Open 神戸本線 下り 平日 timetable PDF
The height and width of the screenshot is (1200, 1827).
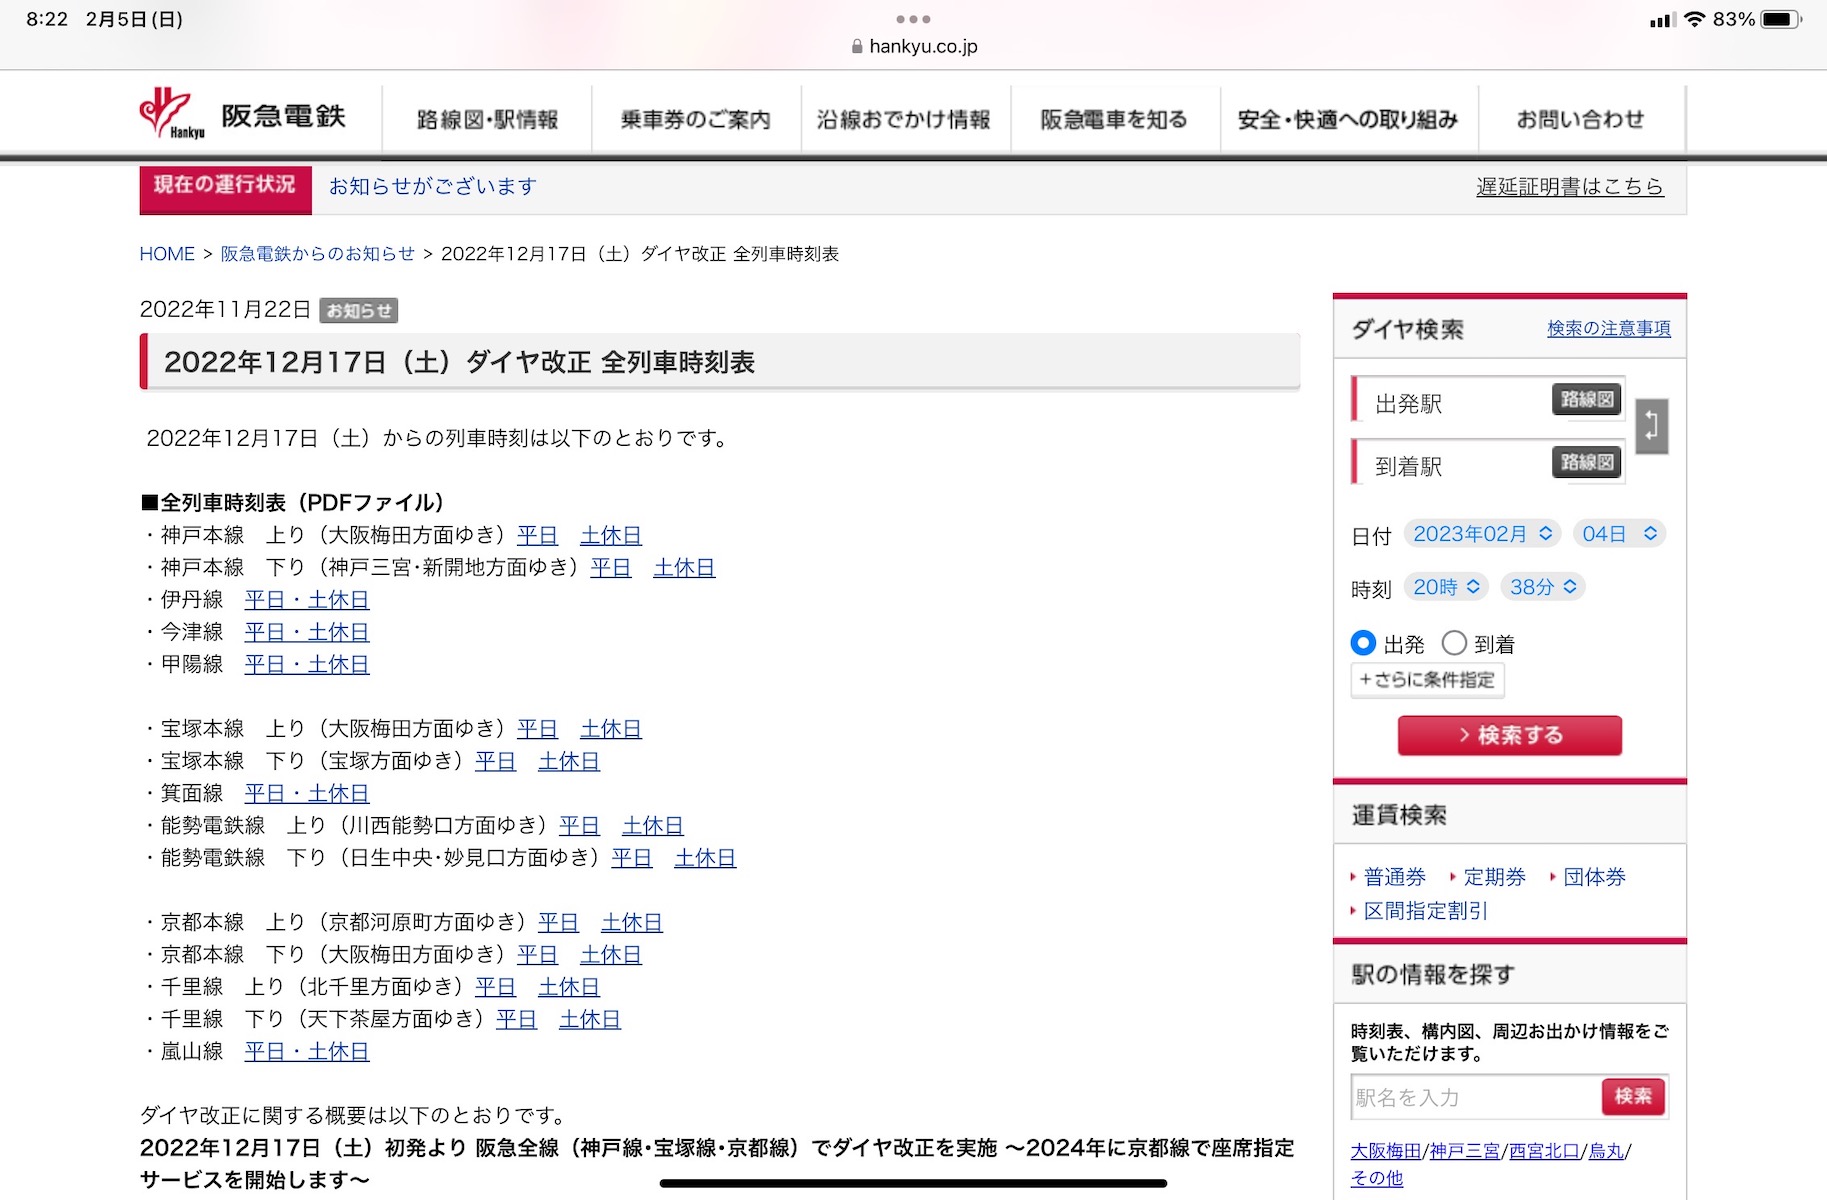click(x=611, y=568)
